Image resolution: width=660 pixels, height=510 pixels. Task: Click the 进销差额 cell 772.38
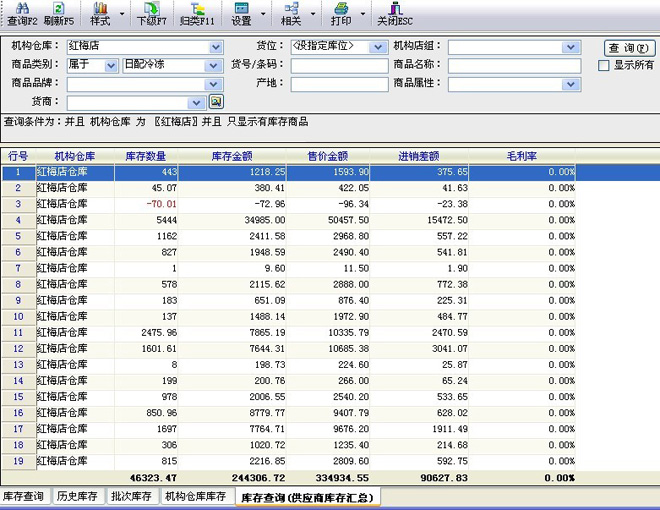pos(419,284)
